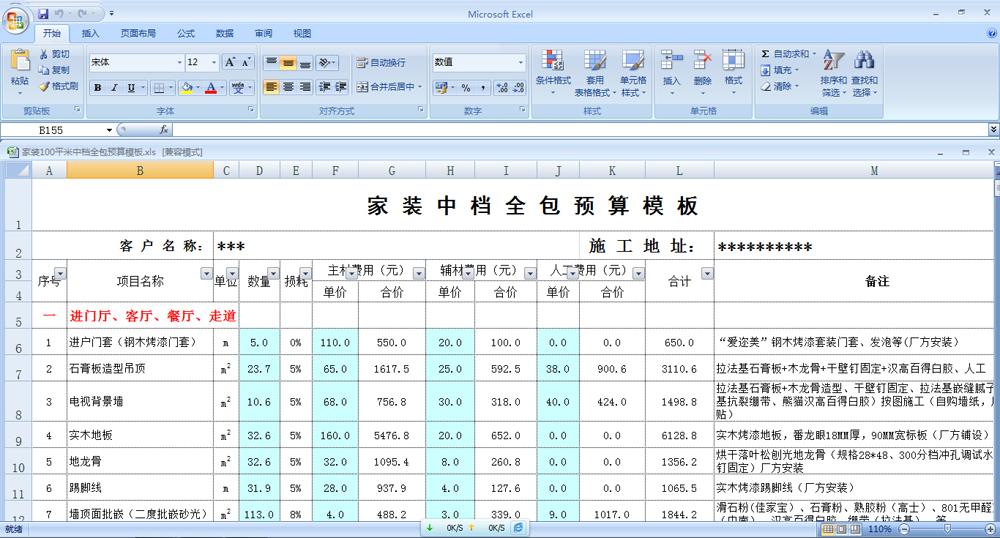
Task: Toggle Wrap Text (自动换行)
Action: pyautogui.click(x=381, y=63)
